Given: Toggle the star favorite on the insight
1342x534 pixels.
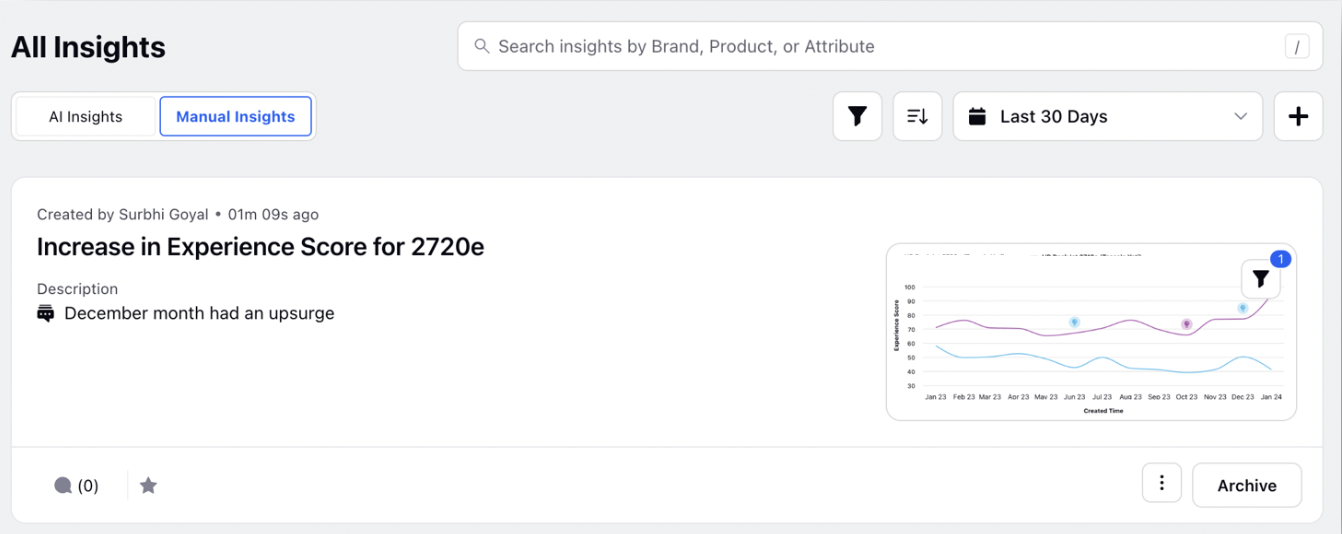Looking at the screenshot, I should click(148, 486).
